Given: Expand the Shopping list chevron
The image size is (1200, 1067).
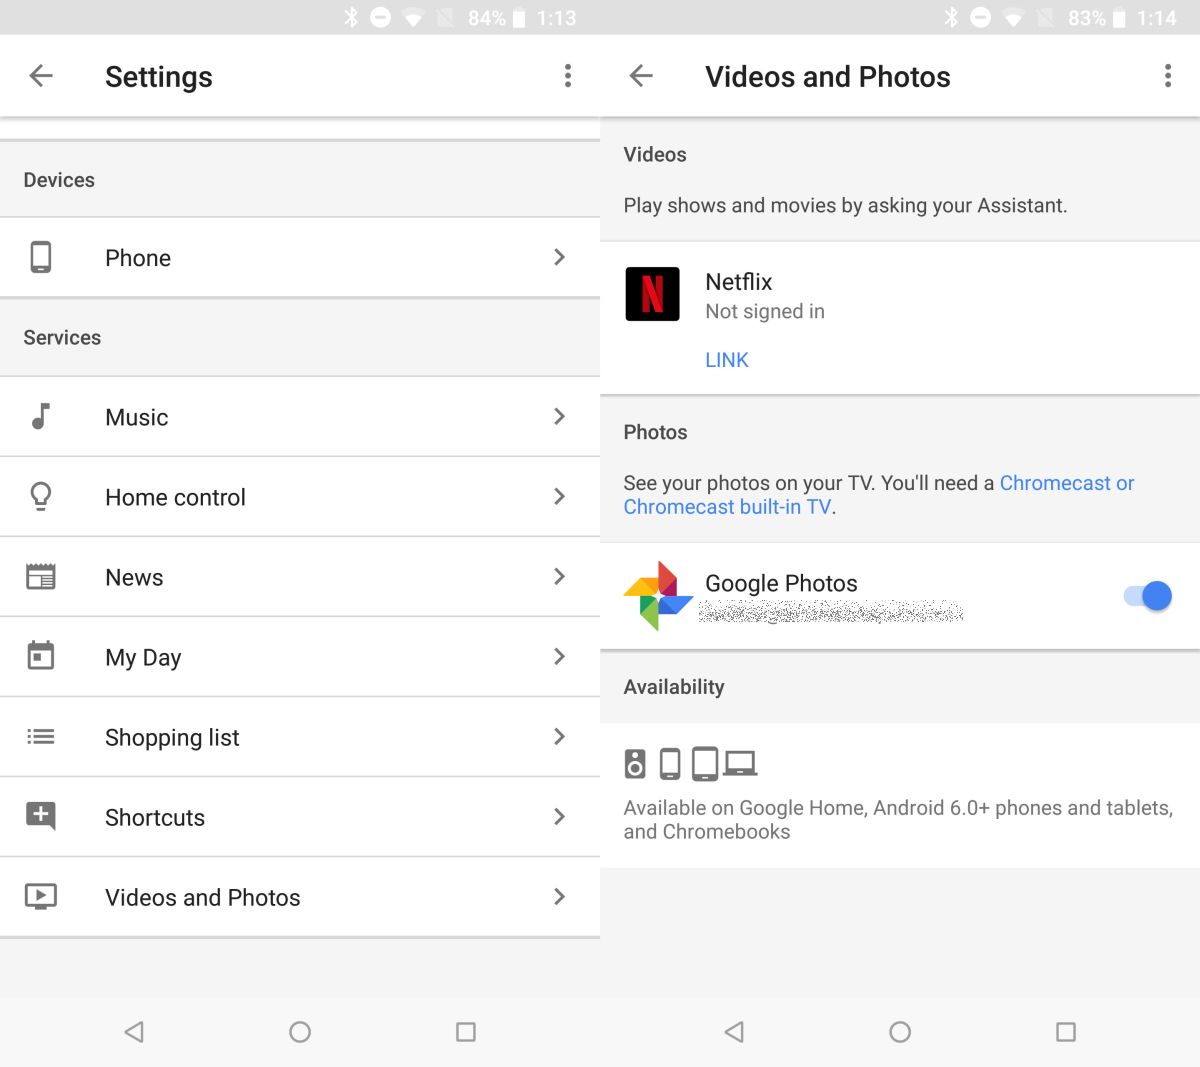Looking at the screenshot, I should coord(559,737).
